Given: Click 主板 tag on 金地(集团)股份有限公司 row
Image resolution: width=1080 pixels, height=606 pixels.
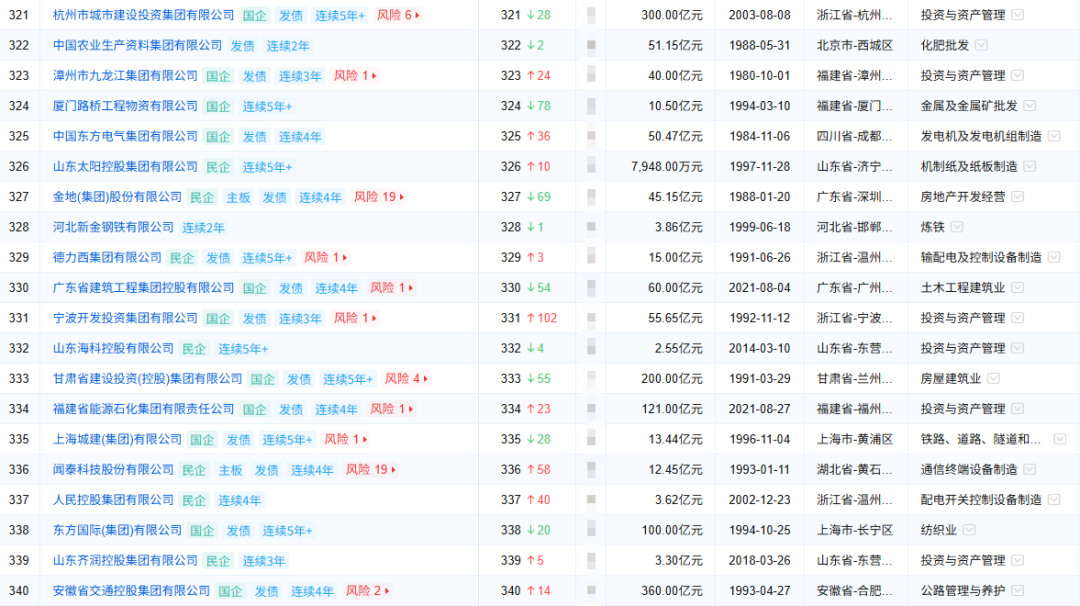Looking at the screenshot, I should (238, 198).
